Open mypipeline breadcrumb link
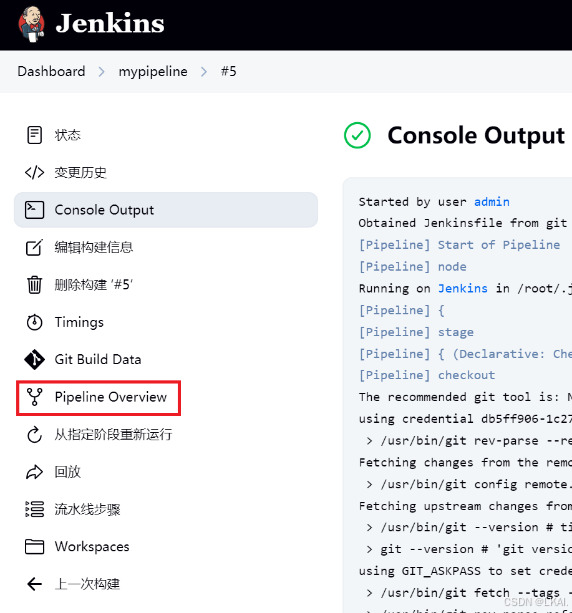 point(153,72)
